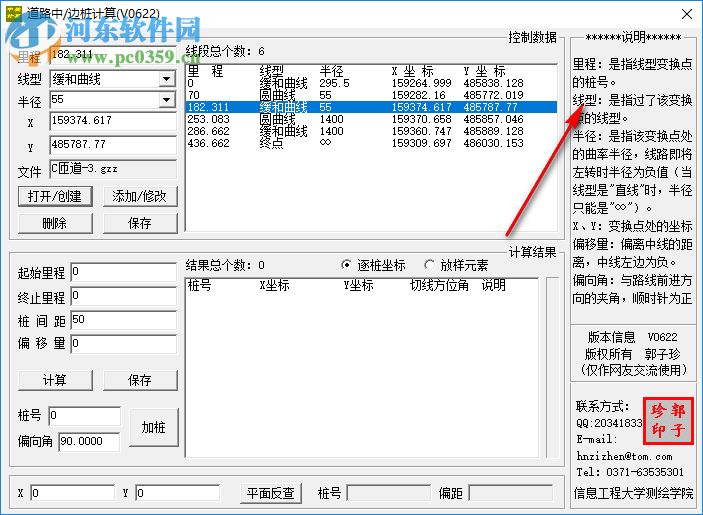The height and width of the screenshot is (515, 703).
Task: Save control data with upper 保存 button
Action: point(140,223)
